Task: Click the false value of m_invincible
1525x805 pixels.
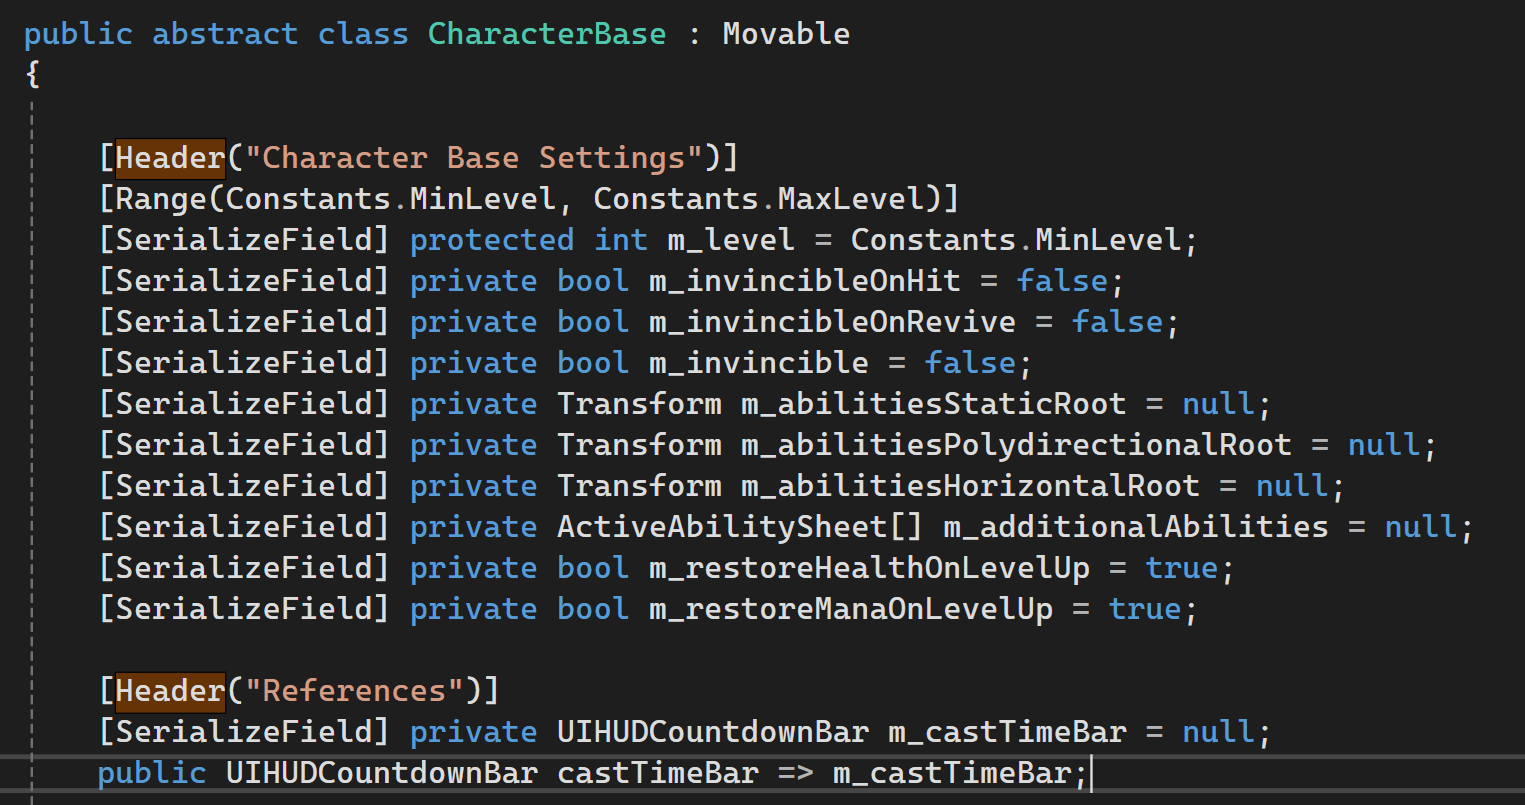Action: point(969,363)
